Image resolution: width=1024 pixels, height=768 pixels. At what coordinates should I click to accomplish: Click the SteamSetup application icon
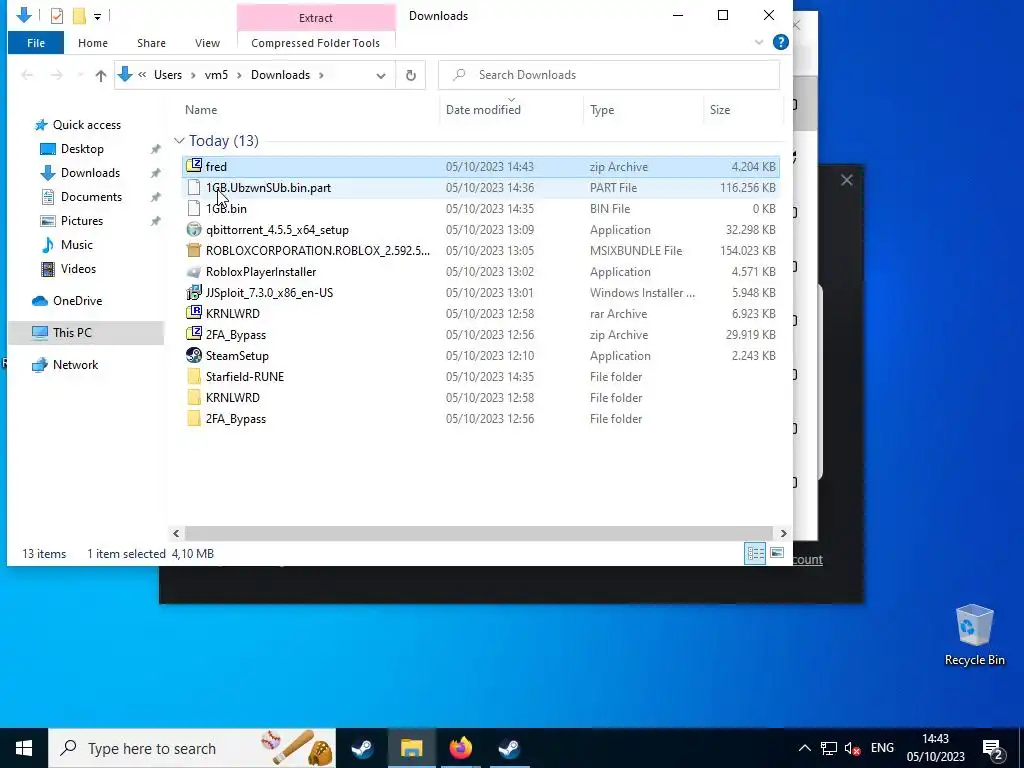(194, 355)
